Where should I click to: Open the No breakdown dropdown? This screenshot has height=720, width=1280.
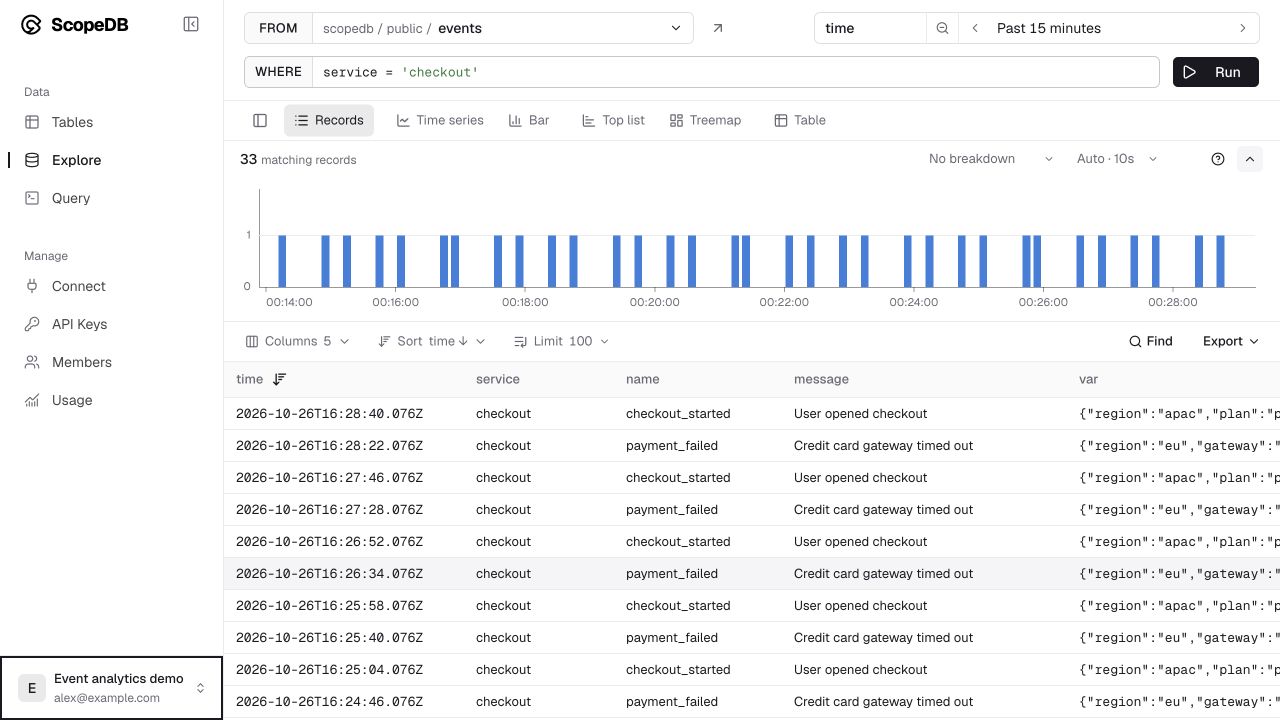[990, 159]
